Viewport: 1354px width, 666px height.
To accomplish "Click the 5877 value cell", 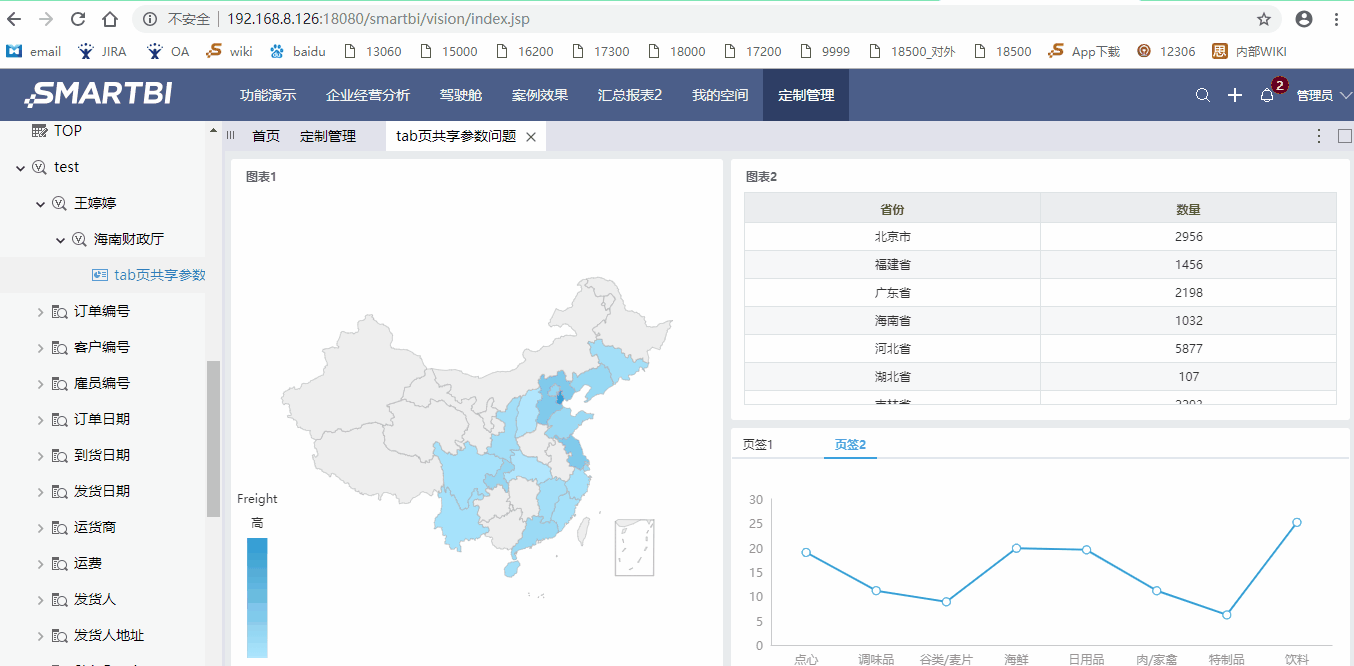I will tap(1189, 349).
